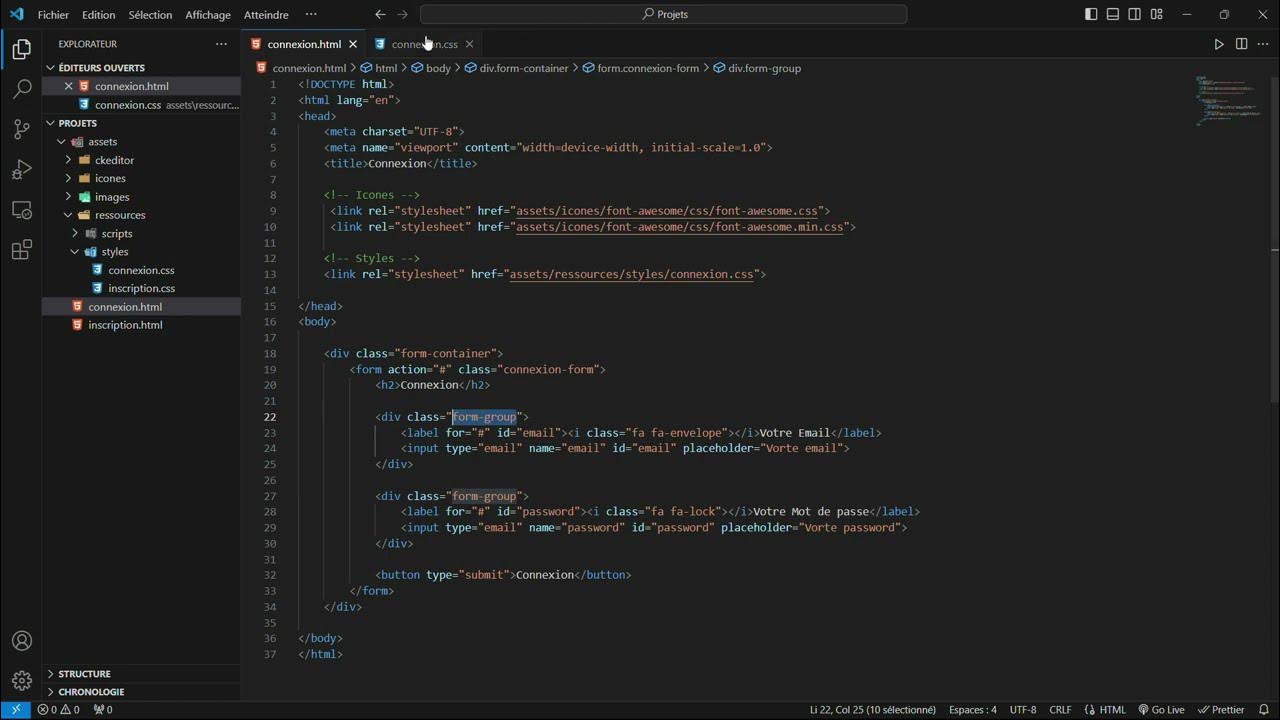Click Li 22, Col 25 cursor position
Image resolution: width=1280 pixels, height=720 pixels.
point(873,710)
